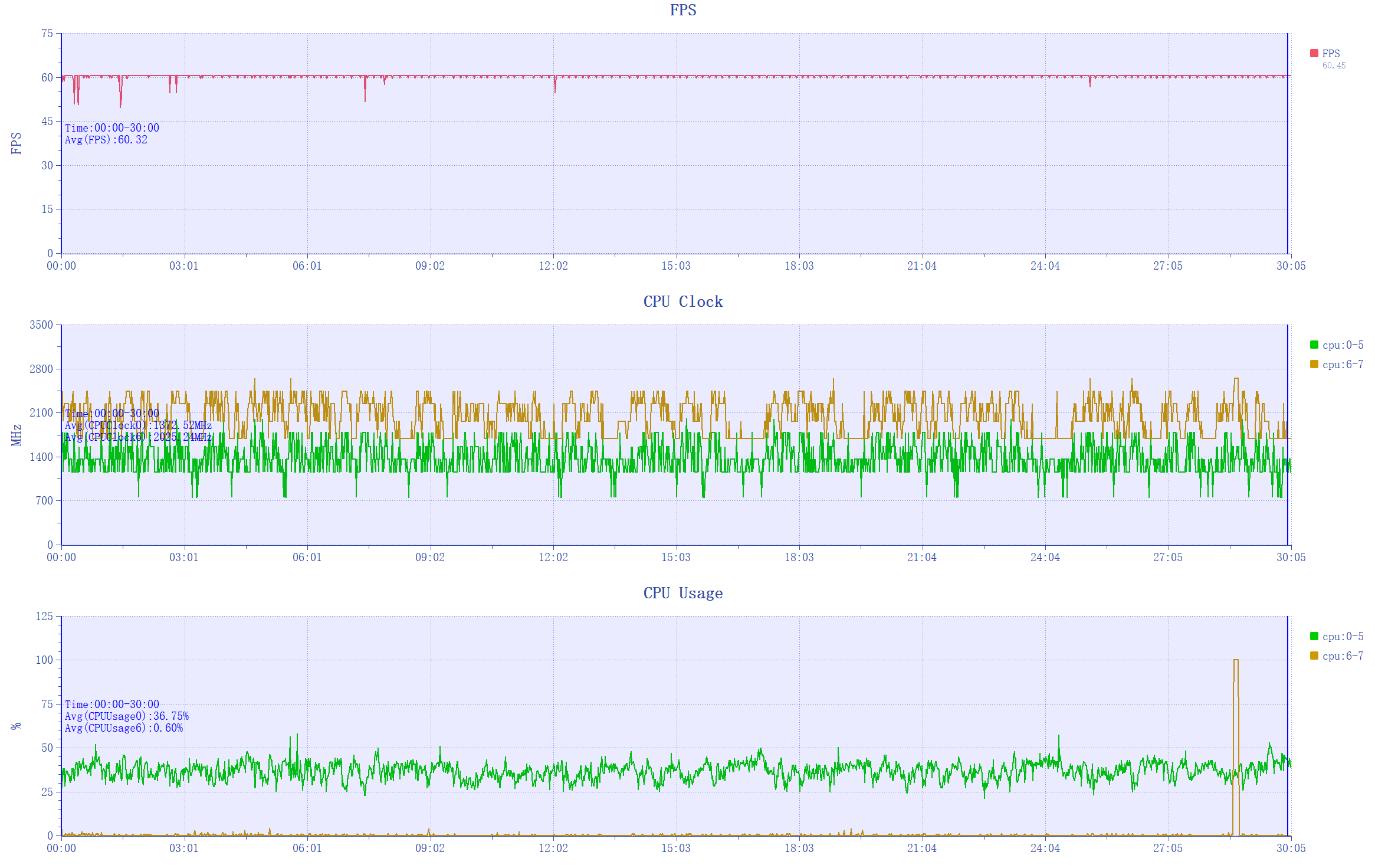Click the 75 label on FPS y-axis
Screen dimensions: 1375x865
click(47, 34)
